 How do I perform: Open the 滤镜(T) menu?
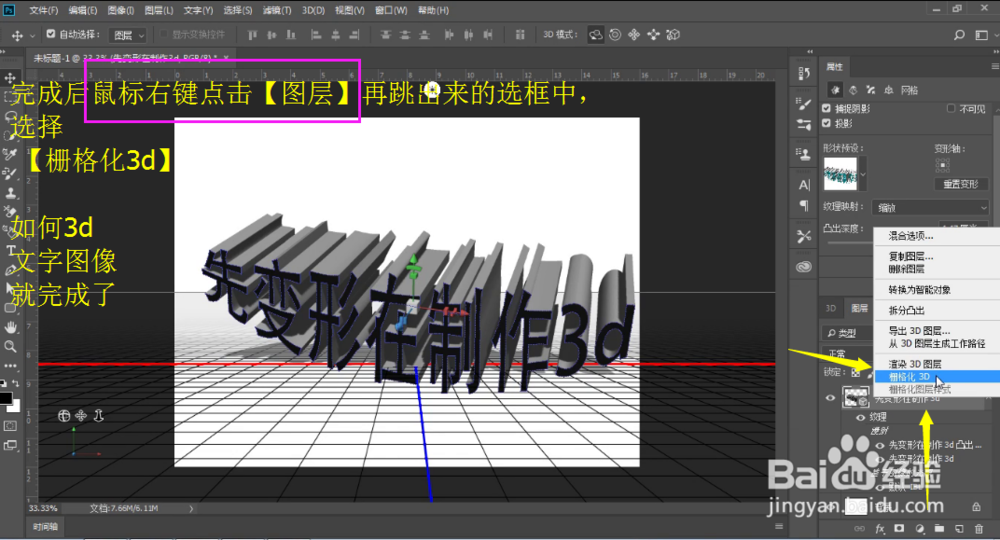tap(277, 10)
